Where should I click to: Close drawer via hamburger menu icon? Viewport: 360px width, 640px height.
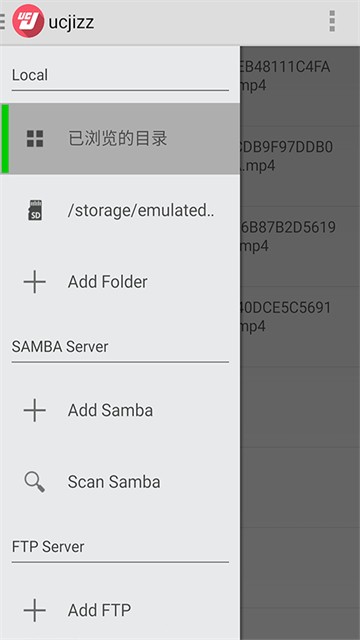click(x=2, y=21)
